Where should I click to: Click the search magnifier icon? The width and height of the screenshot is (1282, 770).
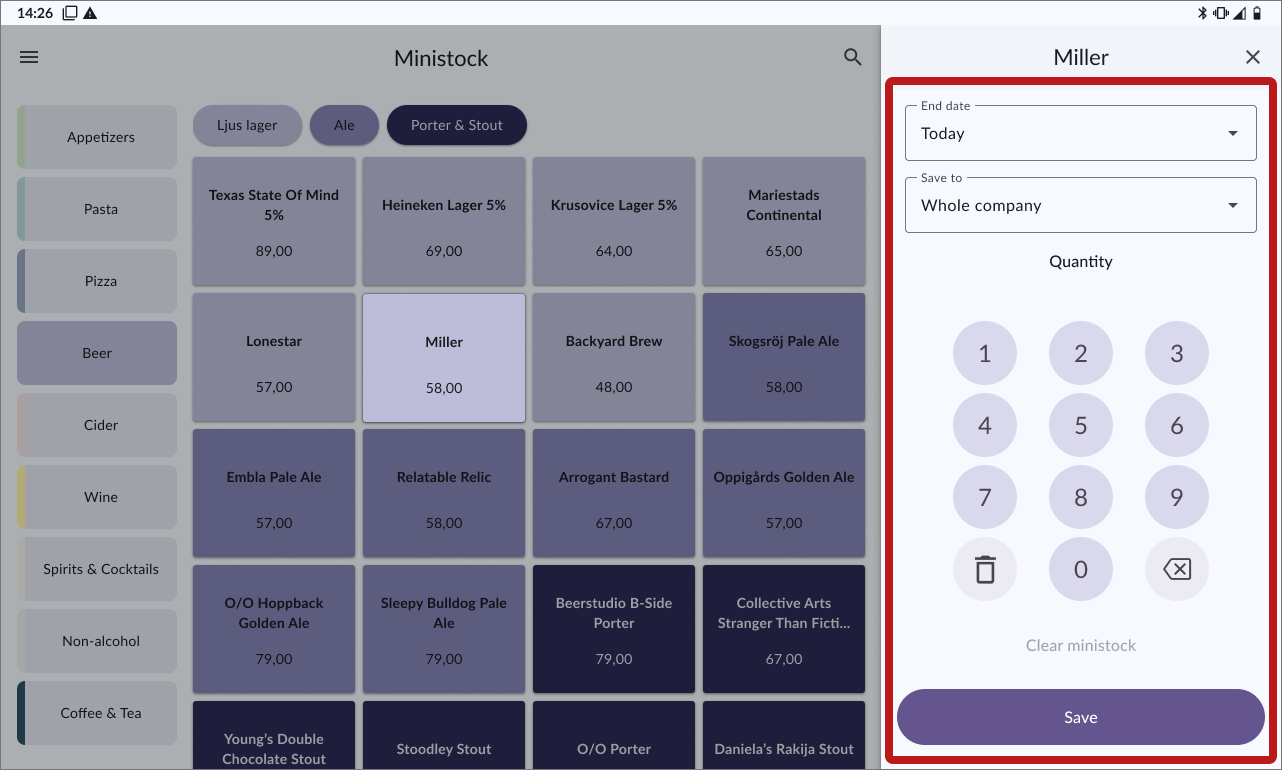[853, 57]
